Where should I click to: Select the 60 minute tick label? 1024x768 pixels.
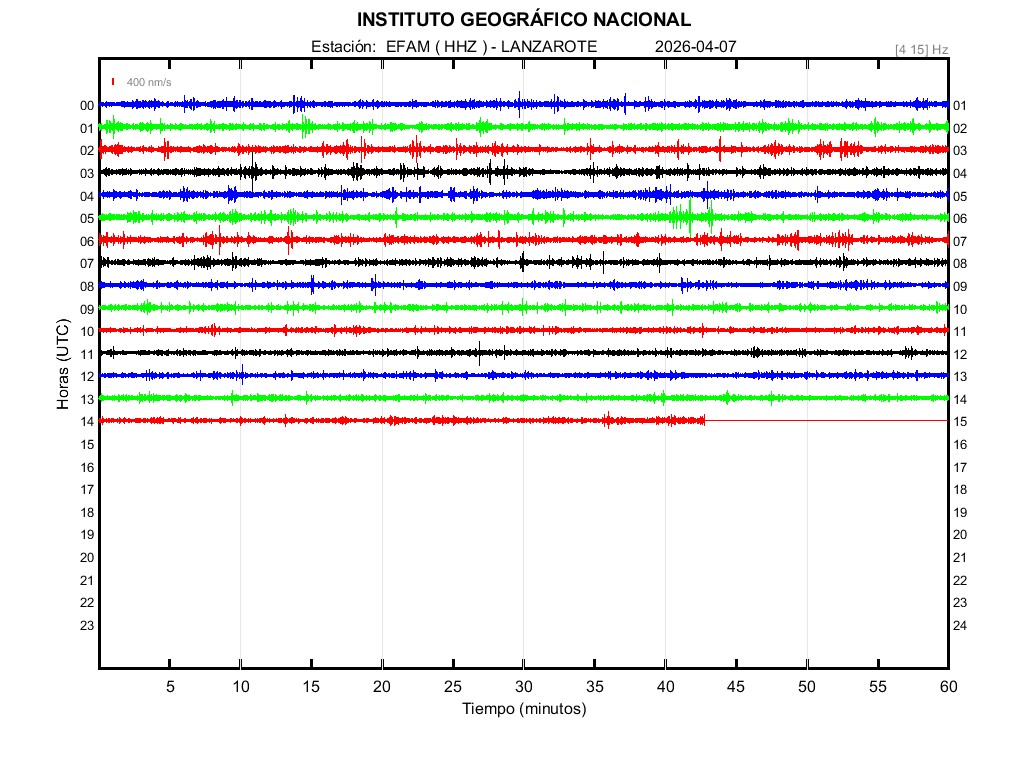click(947, 687)
